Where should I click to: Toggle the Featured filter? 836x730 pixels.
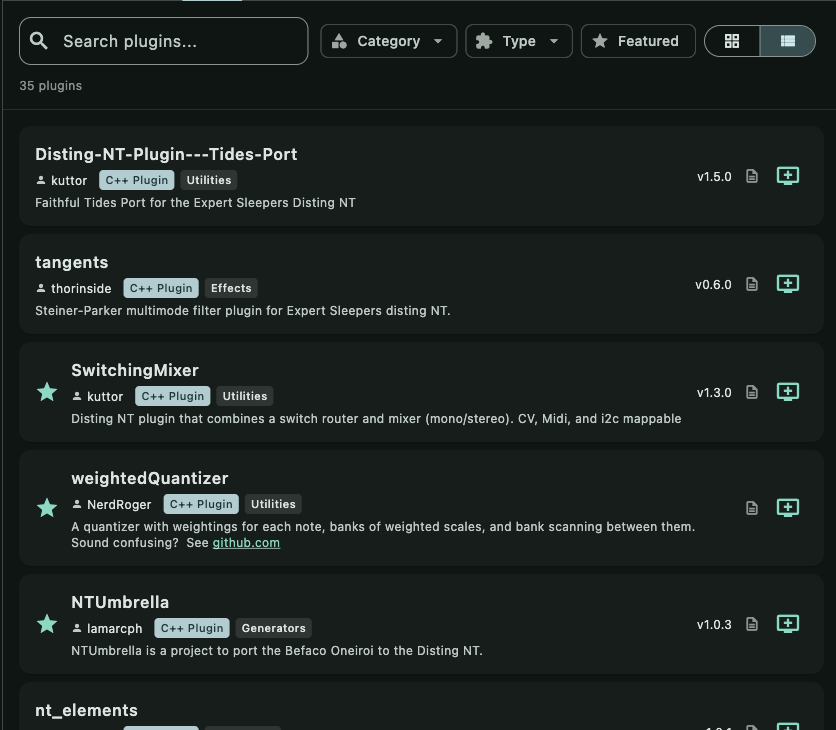coord(637,41)
